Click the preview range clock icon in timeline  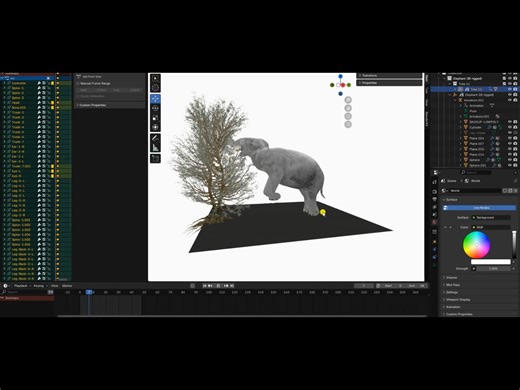pyautogui.click(x=378, y=286)
